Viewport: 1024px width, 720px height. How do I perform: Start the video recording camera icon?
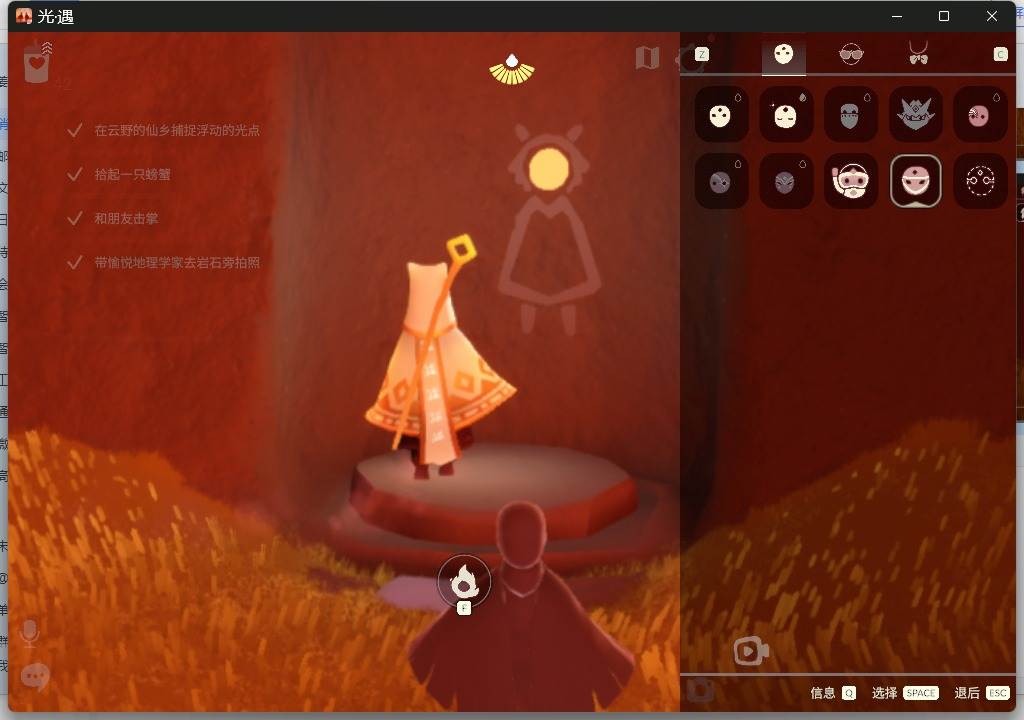coord(751,651)
